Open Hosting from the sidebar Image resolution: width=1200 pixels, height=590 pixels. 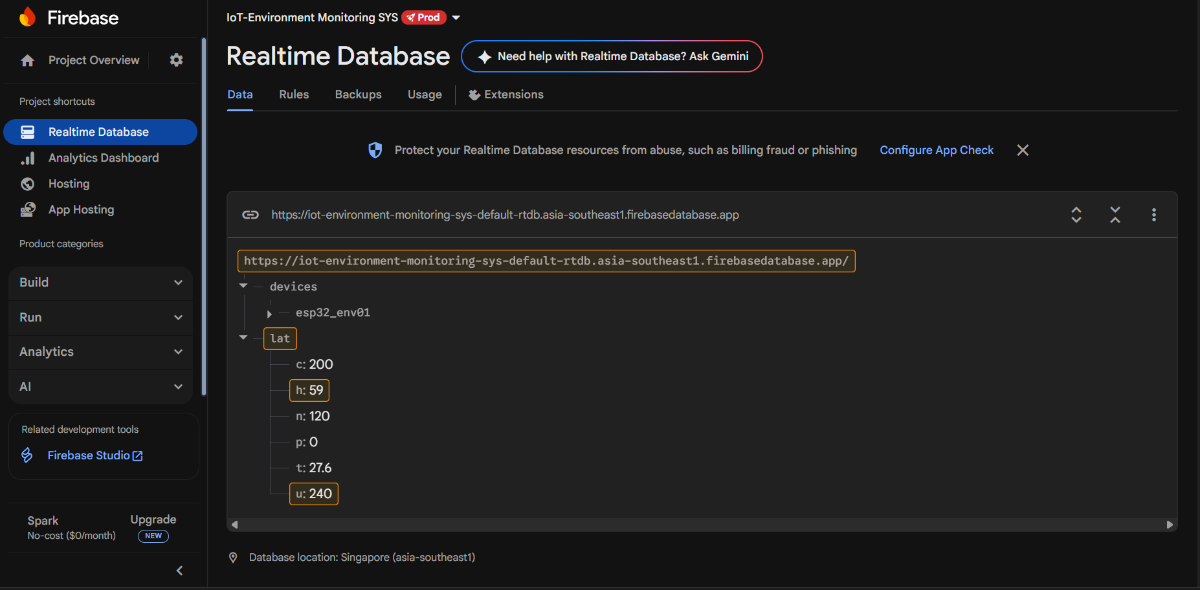click(69, 184)
